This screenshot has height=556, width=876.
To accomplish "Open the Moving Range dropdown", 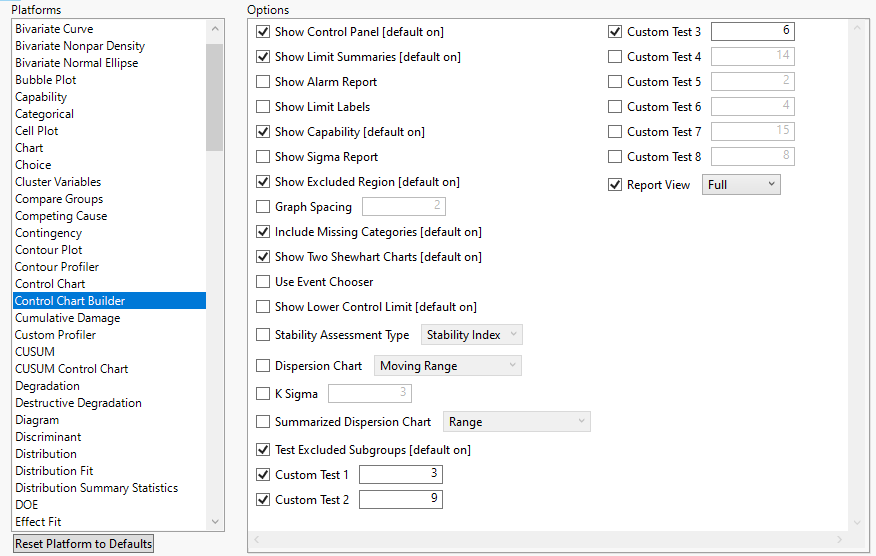I will (447, 365).
